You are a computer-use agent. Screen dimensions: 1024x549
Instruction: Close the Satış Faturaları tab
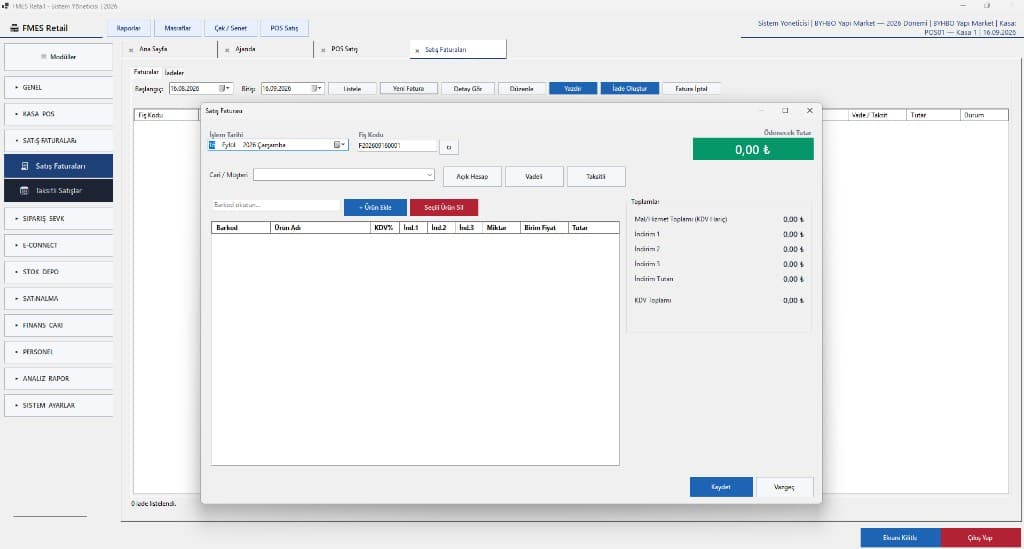tap(417, 50)
